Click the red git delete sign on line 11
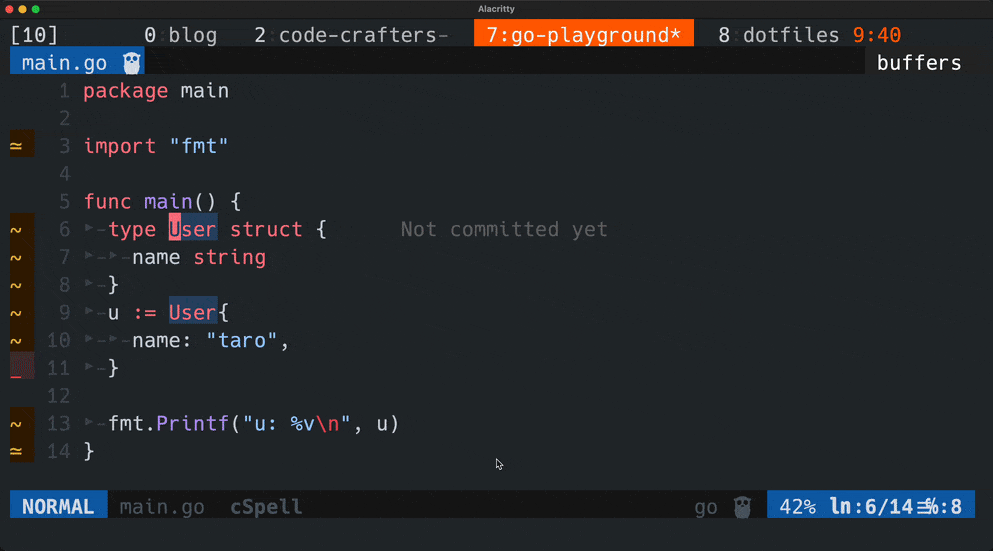 (x=21, y=368)
